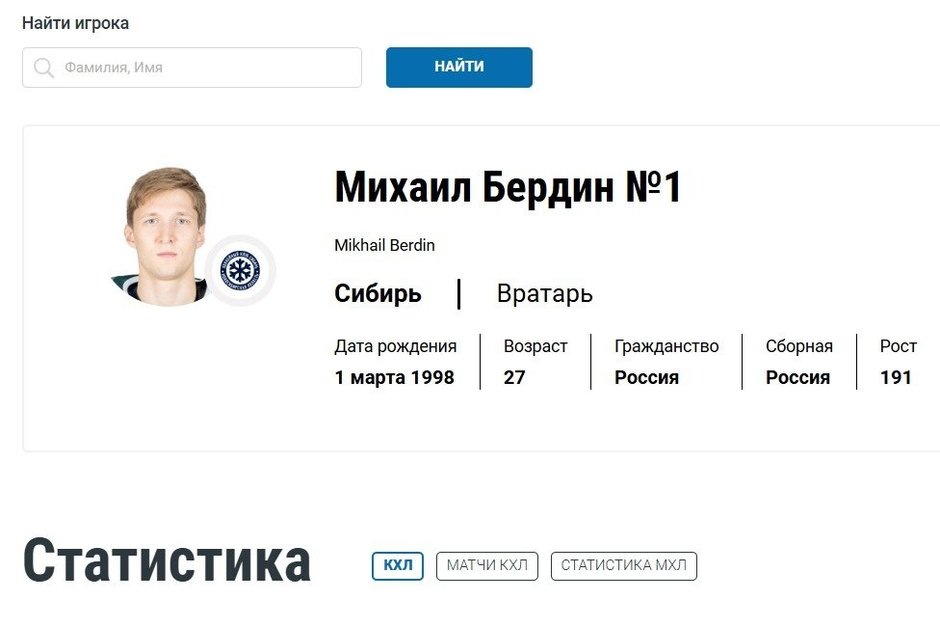
Task: Click the divider between Сибирь and Вратарь
Action: [459, 293]
